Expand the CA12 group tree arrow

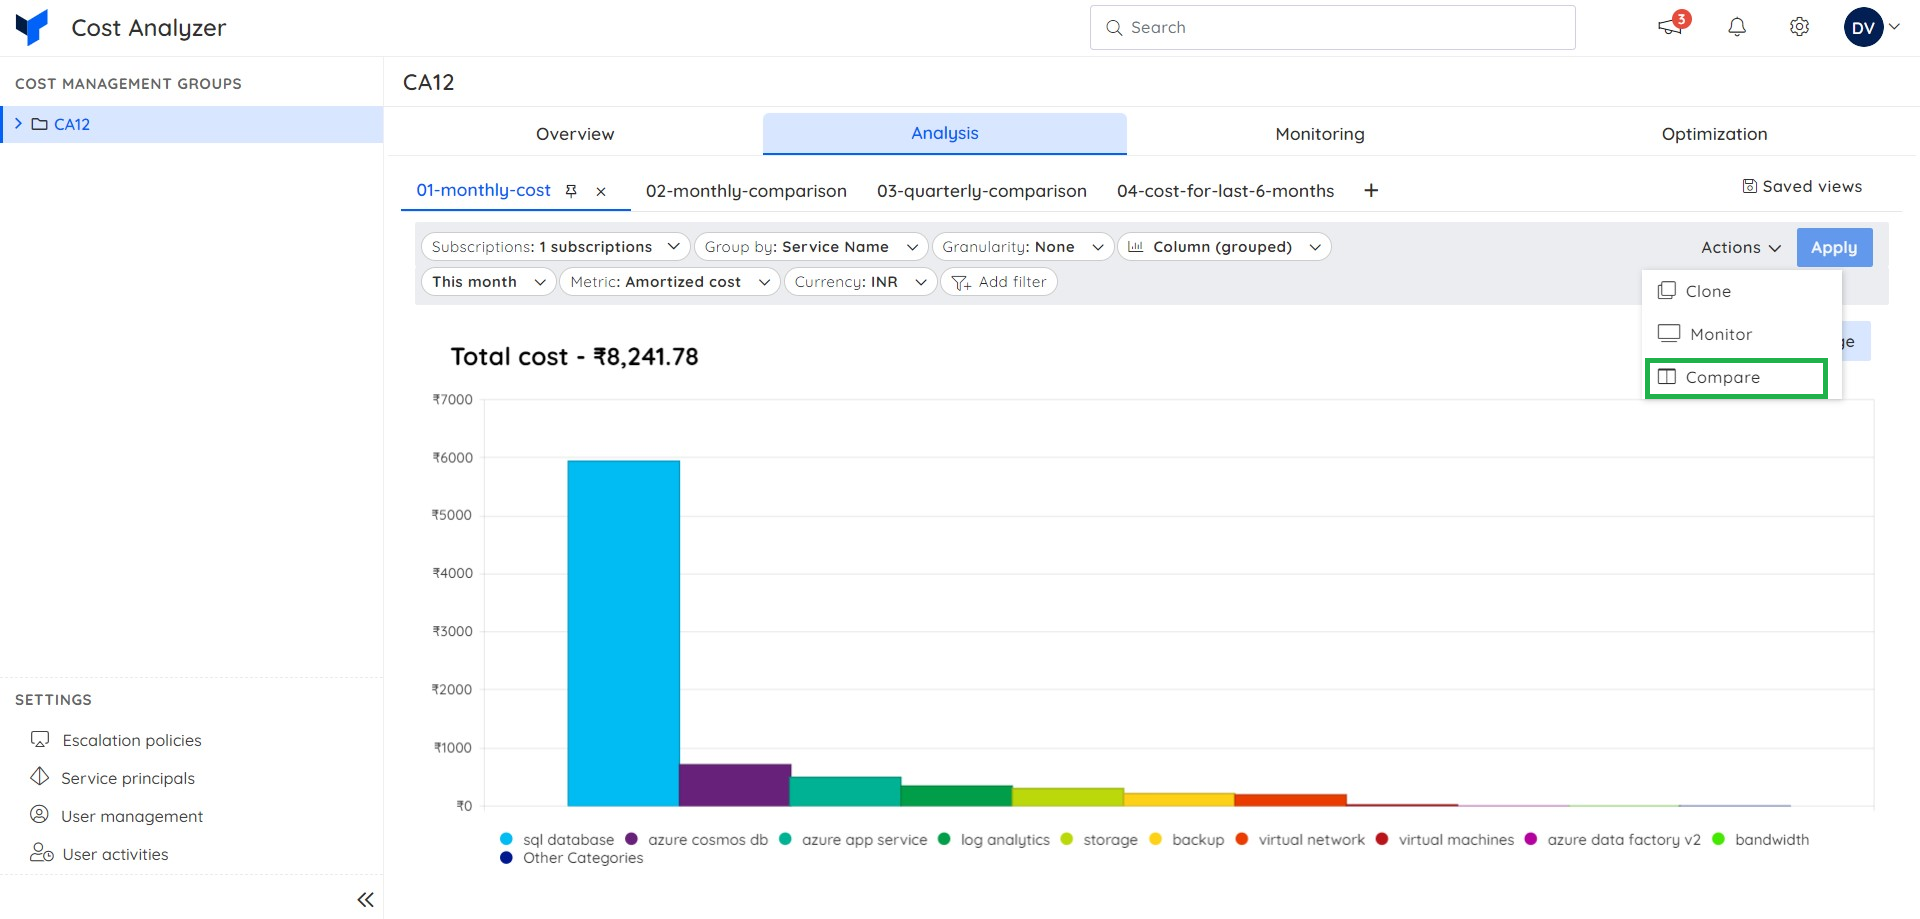(18, 124)
